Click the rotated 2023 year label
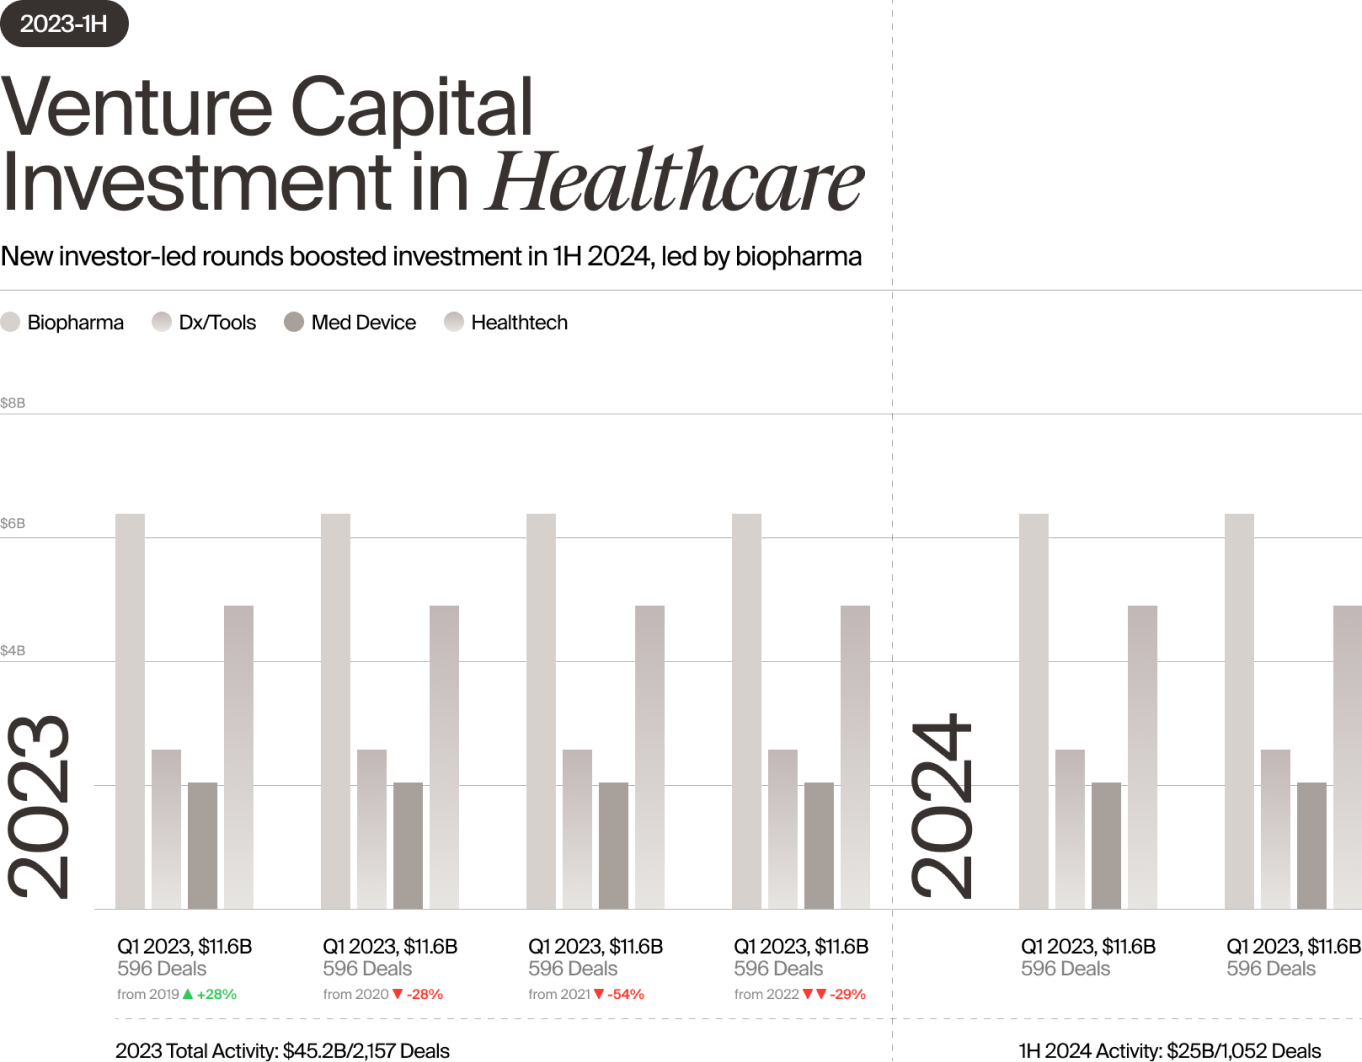 click(x=40, y=806)
